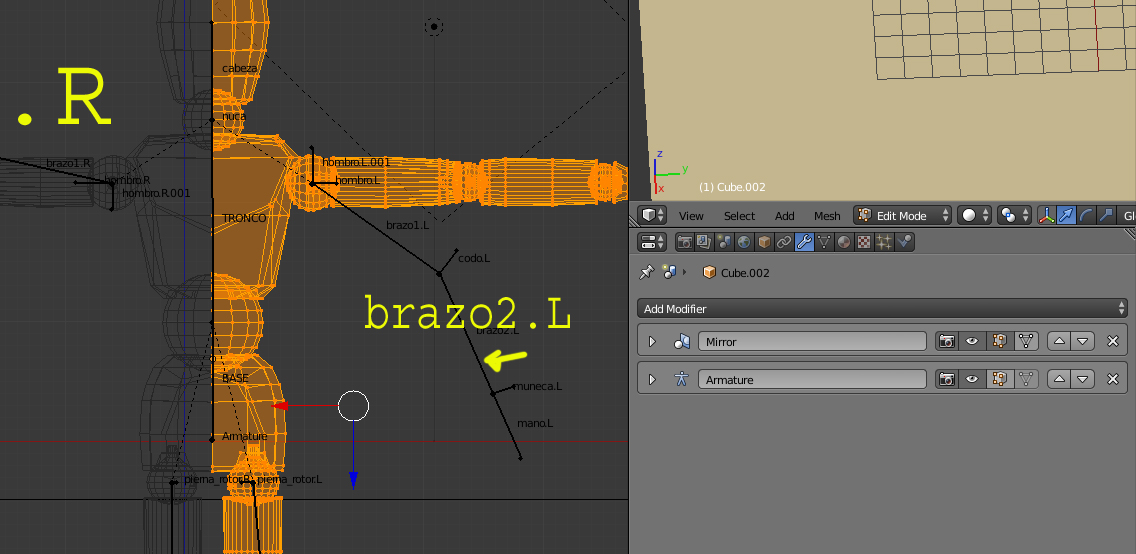Viewport: 1136px width, 554px height.
Task: Open the viewport shading dropdown
Action: tap(974, 215)
